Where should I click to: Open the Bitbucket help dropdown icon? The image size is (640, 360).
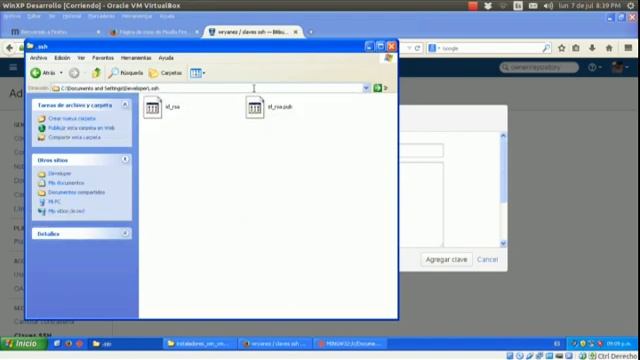tap(594, 67)
